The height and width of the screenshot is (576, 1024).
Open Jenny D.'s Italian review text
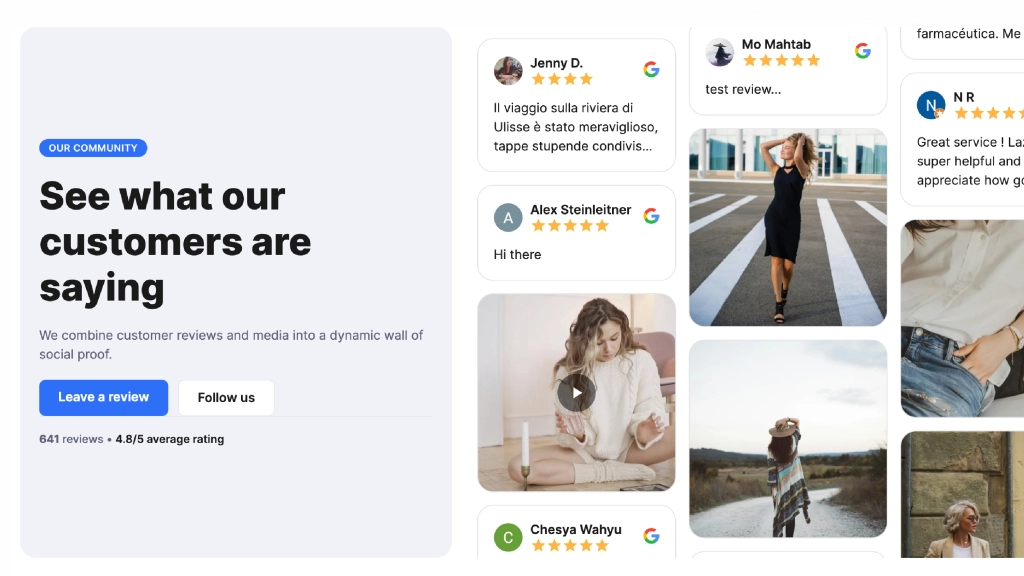coord(575,127)
